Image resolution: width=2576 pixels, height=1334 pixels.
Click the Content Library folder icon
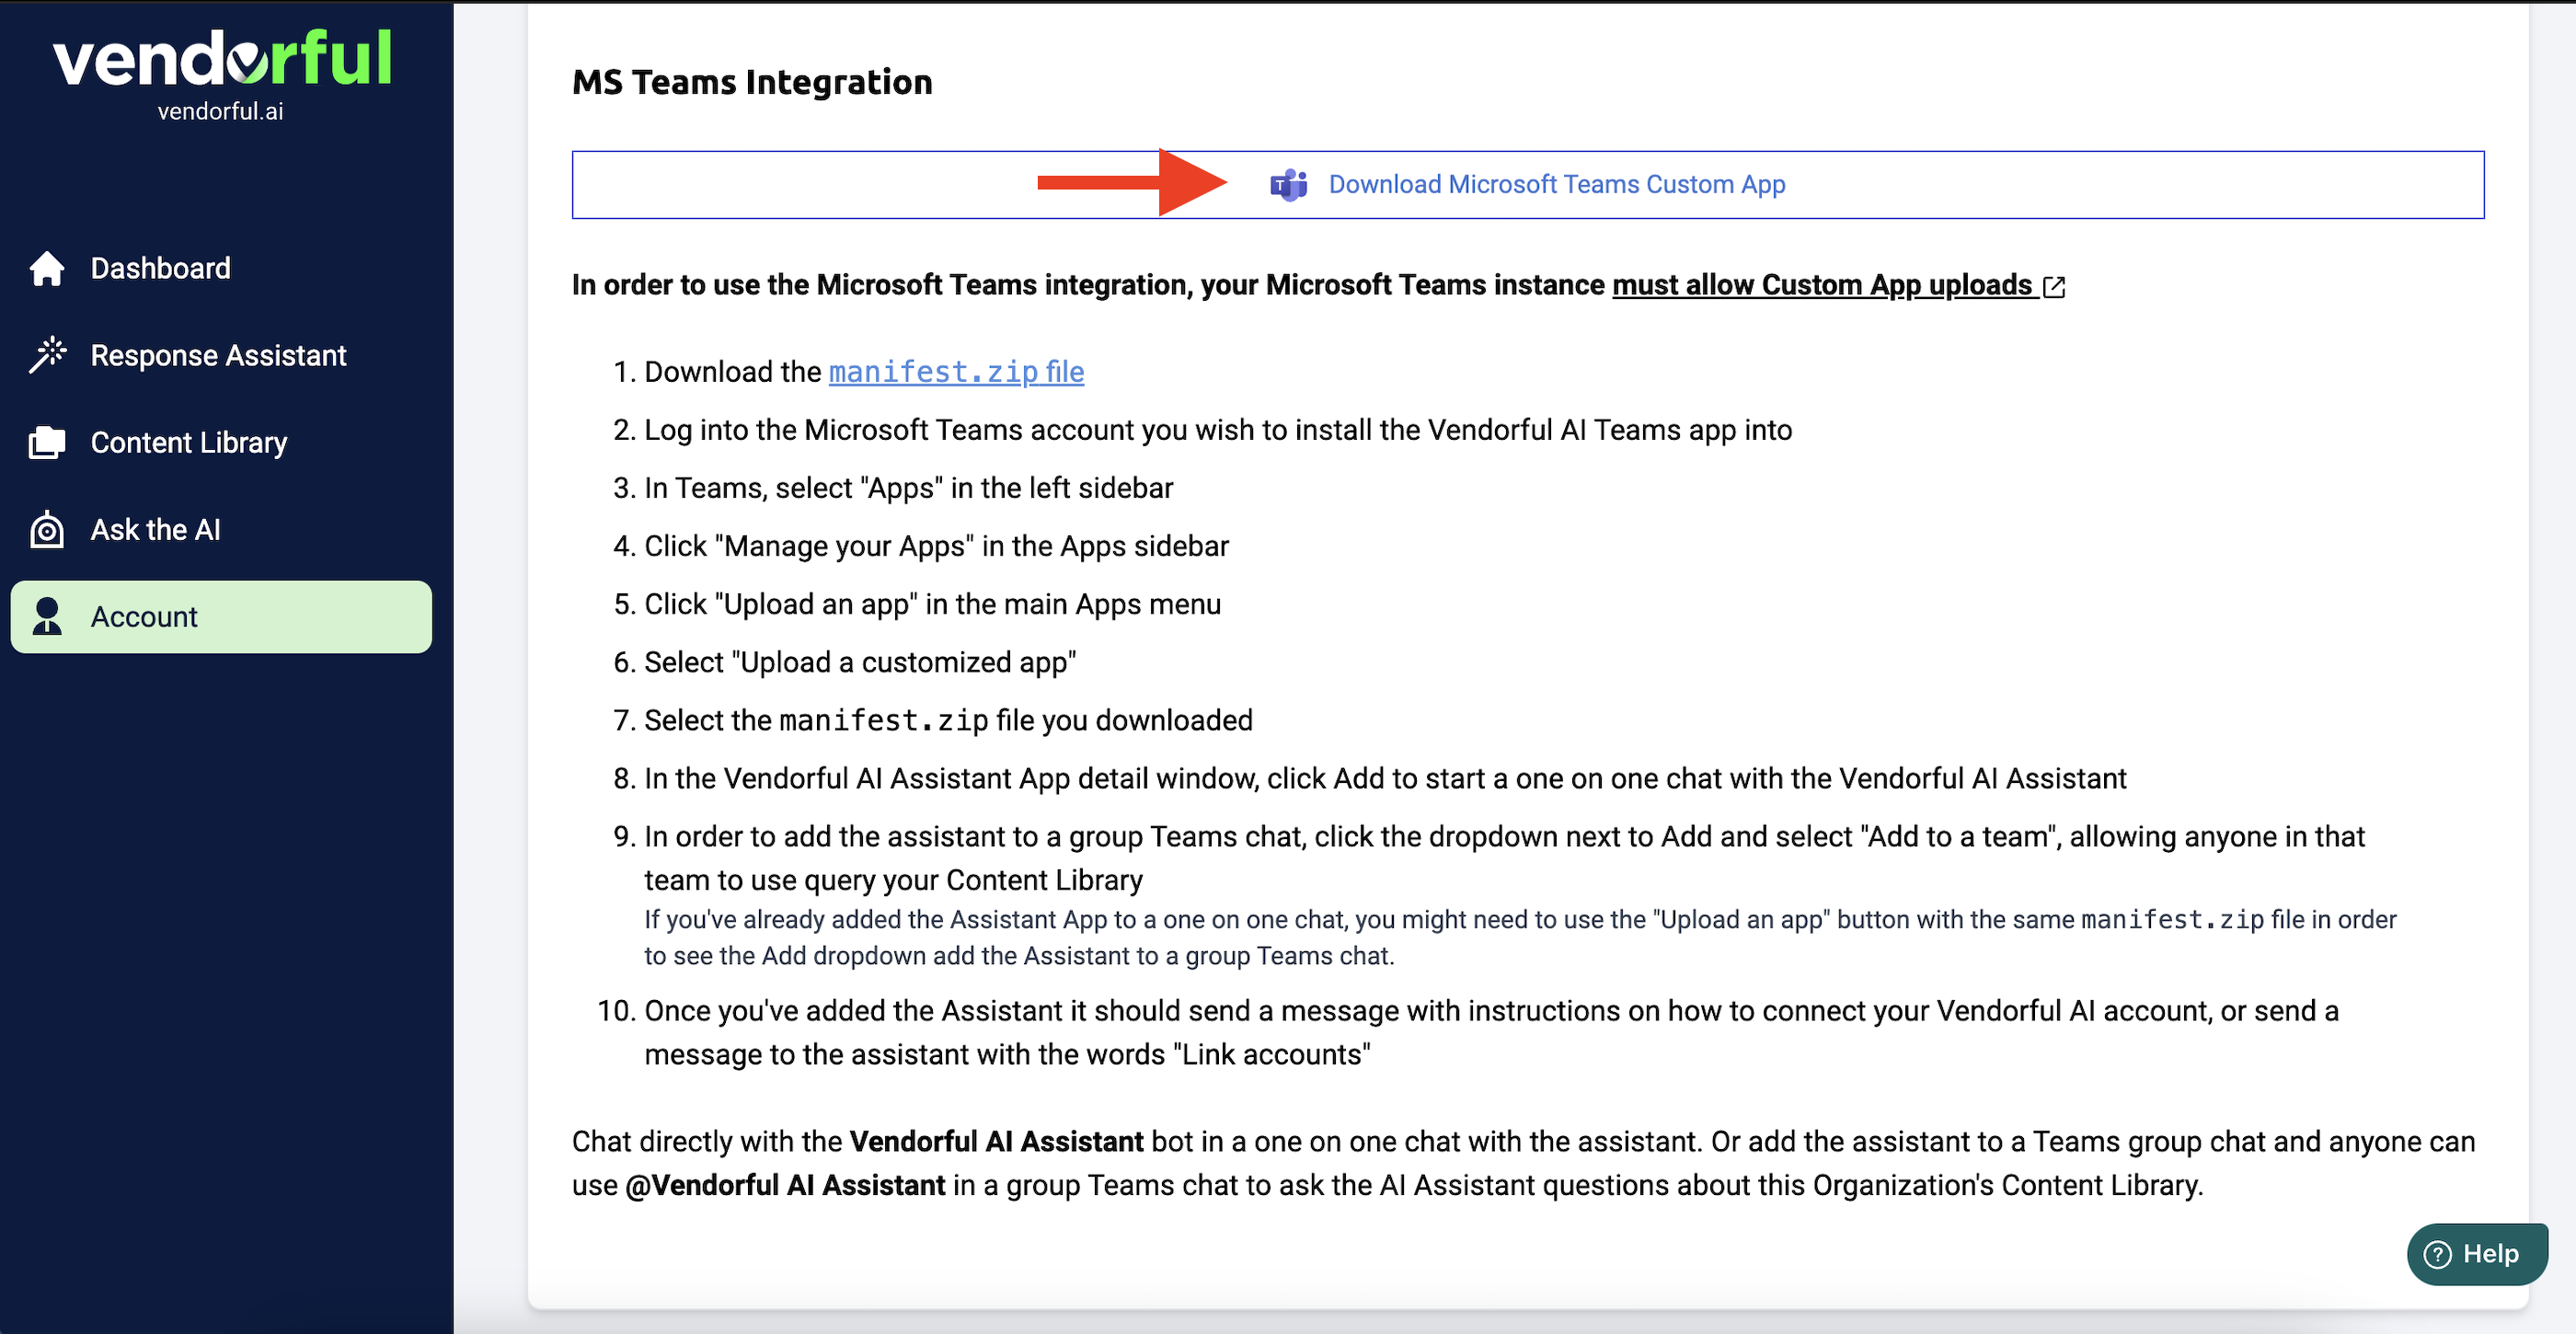pyautogui.click(x=47, y=442)
